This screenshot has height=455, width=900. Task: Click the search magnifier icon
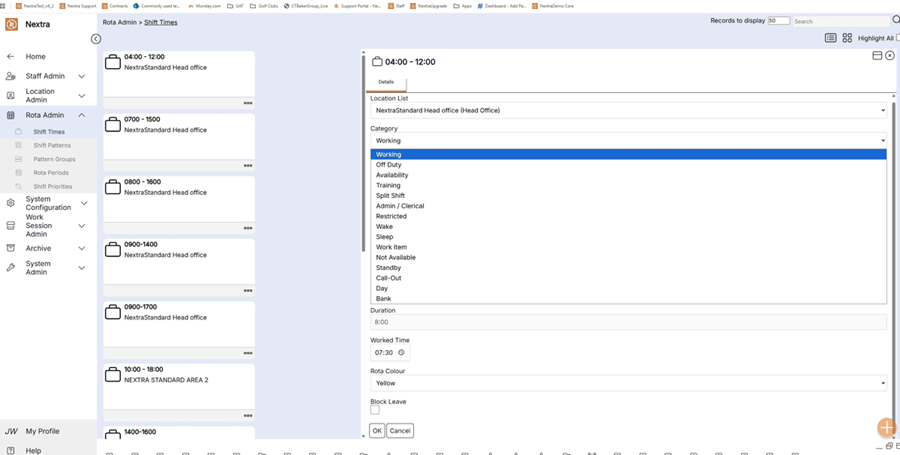click(895, 20)
